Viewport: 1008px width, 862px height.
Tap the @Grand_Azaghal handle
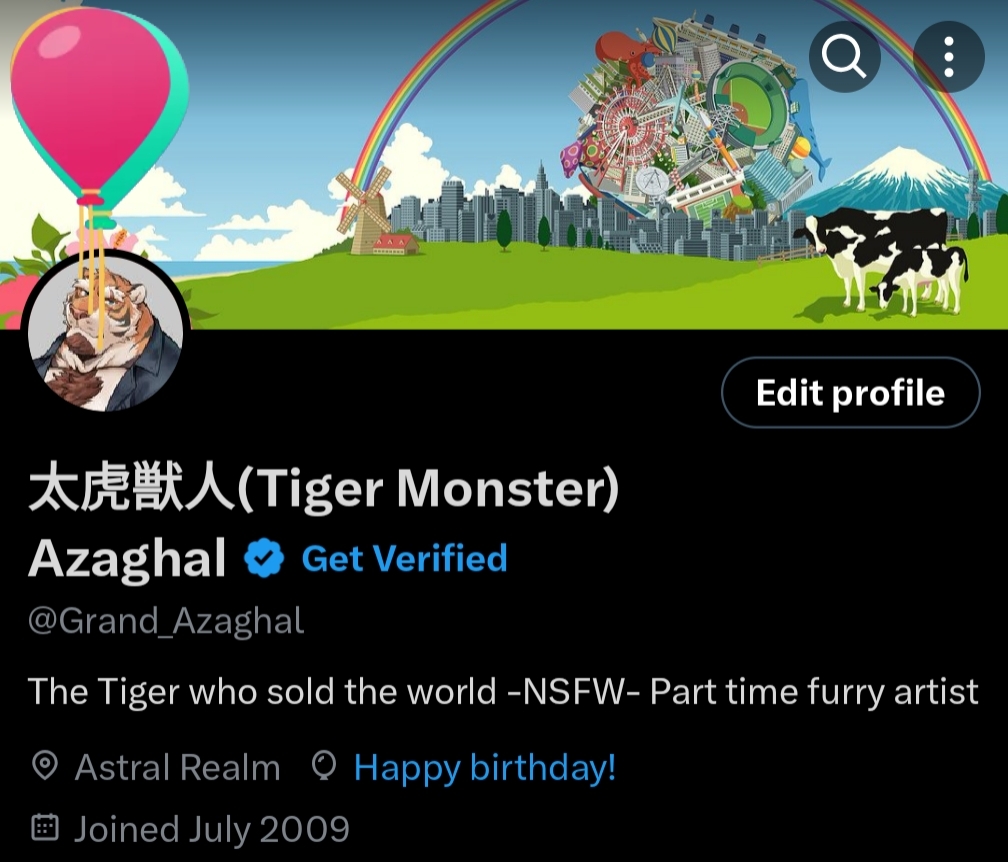click(166, 621)
